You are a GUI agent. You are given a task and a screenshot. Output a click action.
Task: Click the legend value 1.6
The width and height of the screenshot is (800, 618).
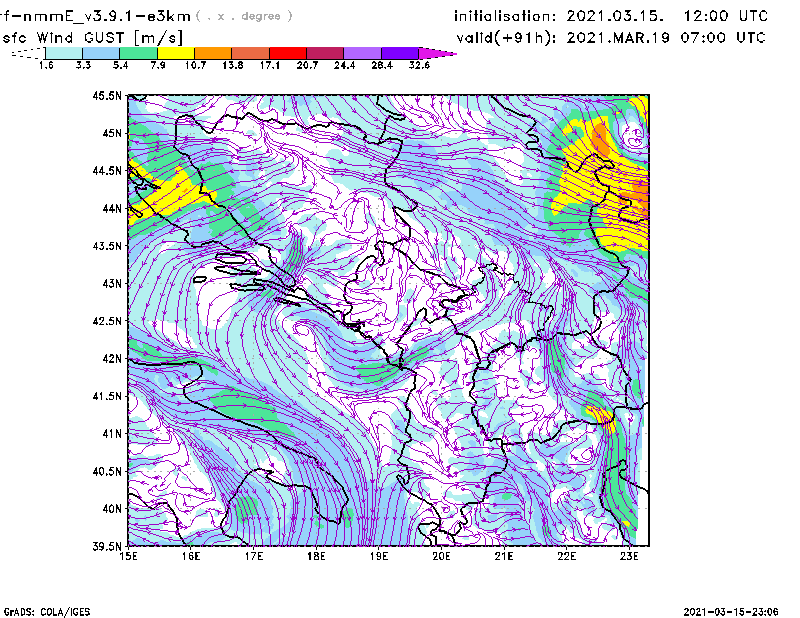tap(46, 65)
